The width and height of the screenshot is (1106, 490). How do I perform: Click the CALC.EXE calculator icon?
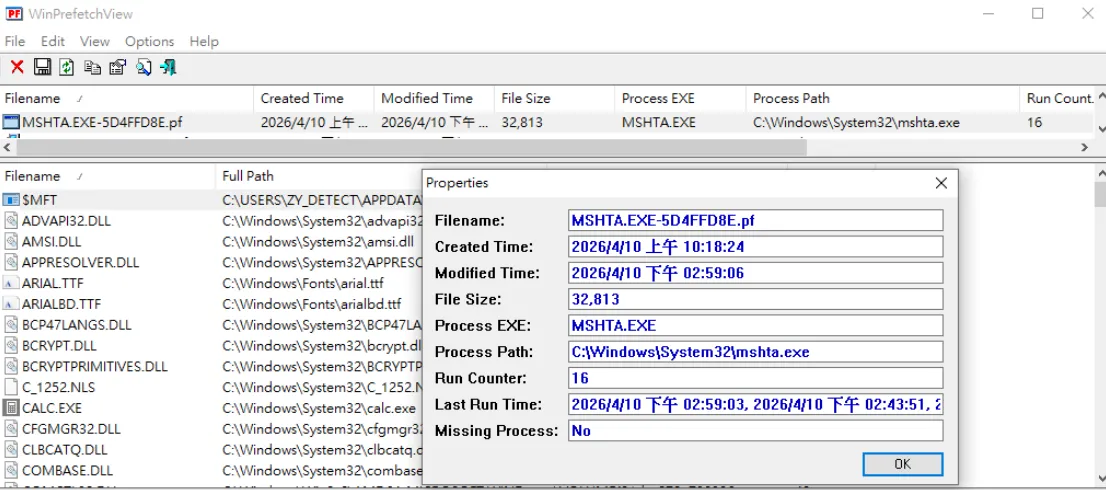[11, 408]
